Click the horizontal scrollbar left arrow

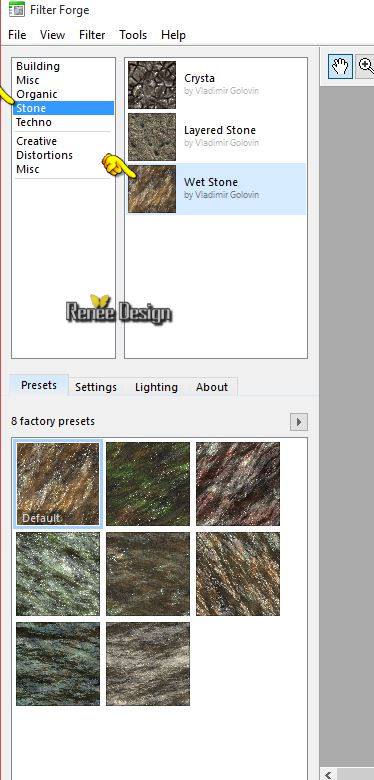point(329,774)
